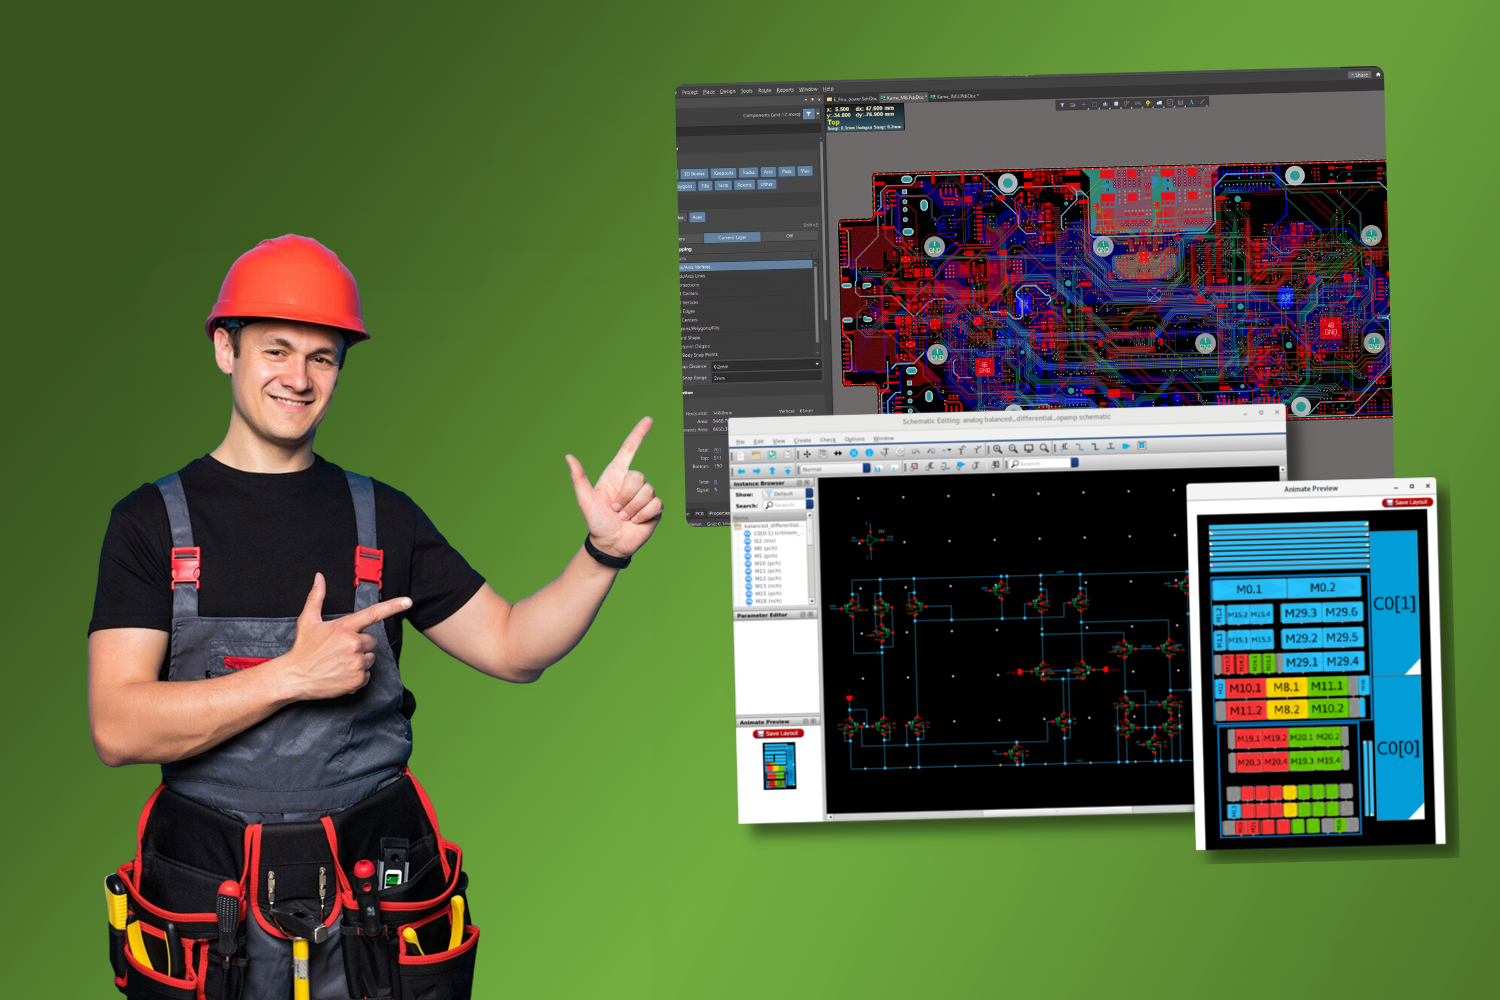Viewport: 1500px width, 1000px height.
Task: Toggle the Vias filter button
Action: [x=805, y=171]
